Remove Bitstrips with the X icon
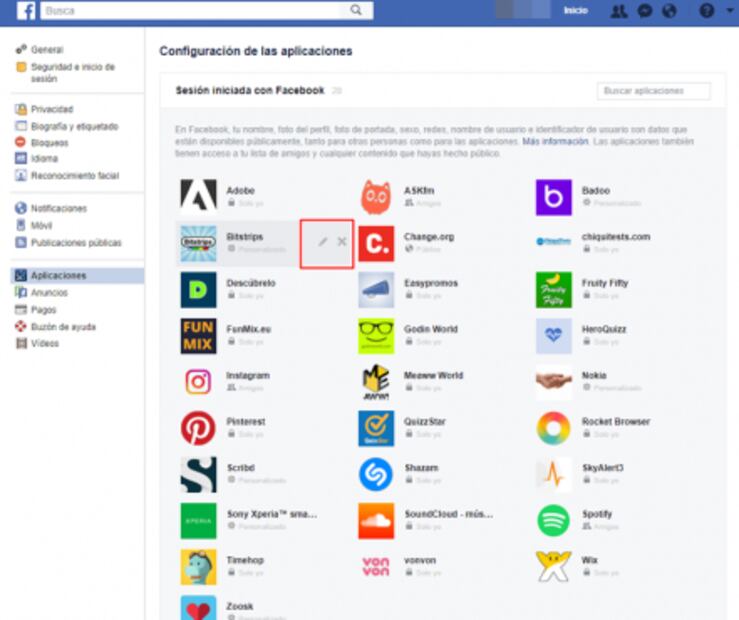The image size is (739, 620). tap(342, 242)
